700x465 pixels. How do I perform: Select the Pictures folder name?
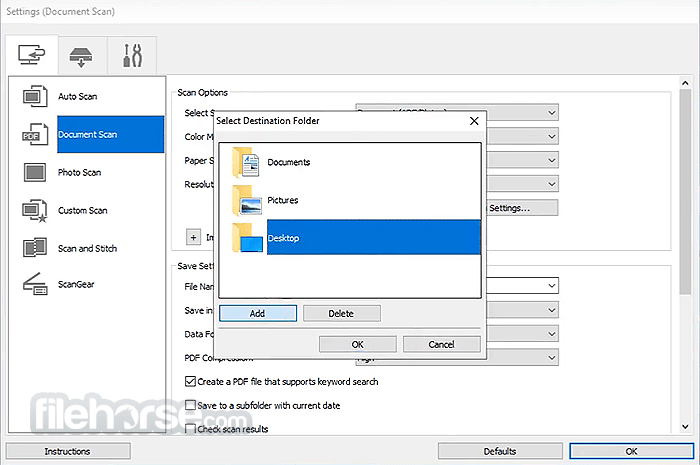click(x=283, y=200)
